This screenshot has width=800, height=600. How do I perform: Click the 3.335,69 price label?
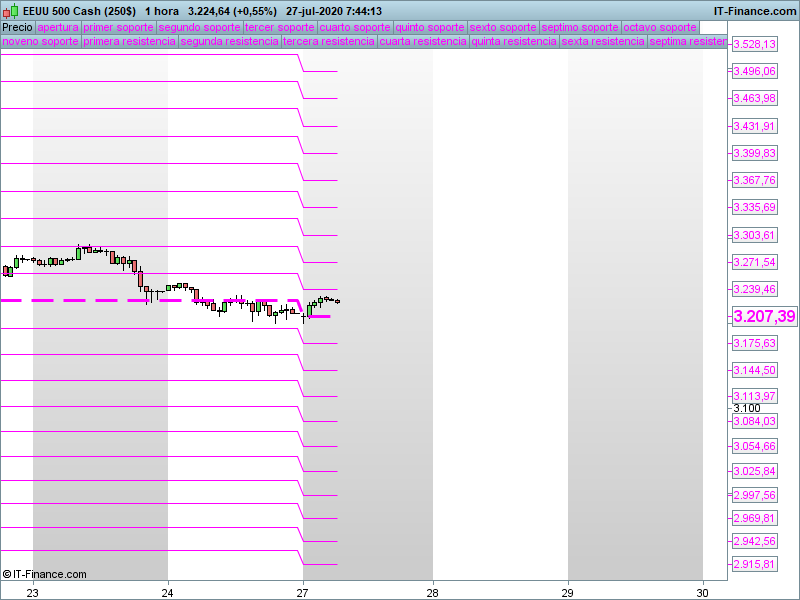755,207
